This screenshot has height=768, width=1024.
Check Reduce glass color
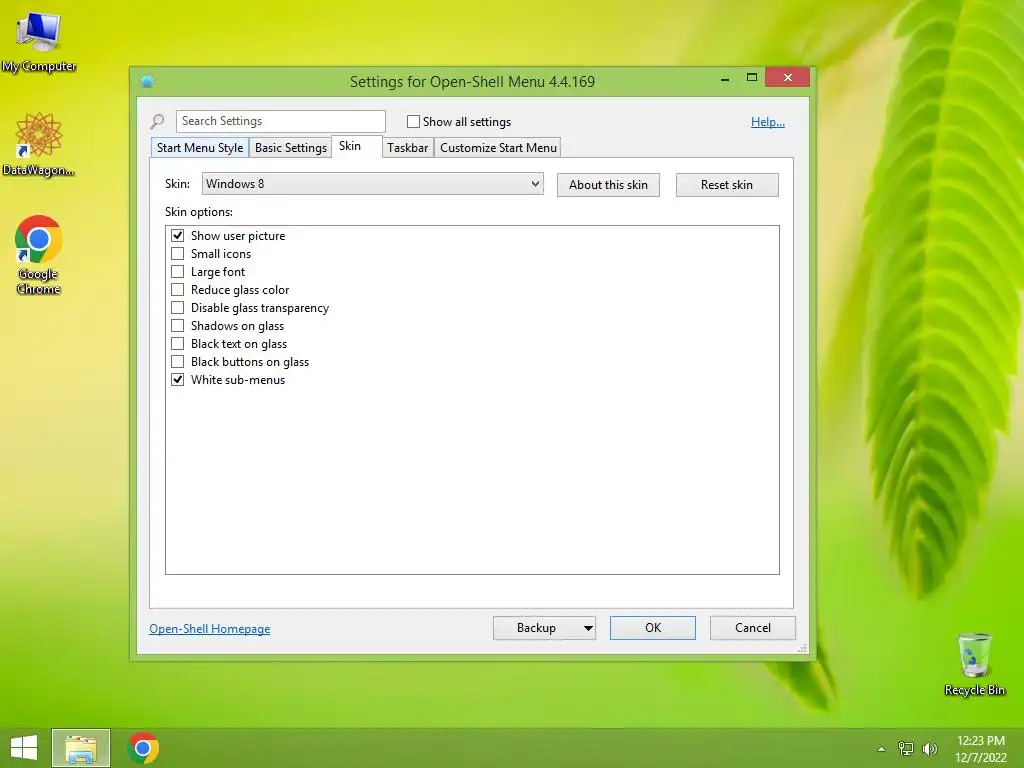click(x=178, y=289)
